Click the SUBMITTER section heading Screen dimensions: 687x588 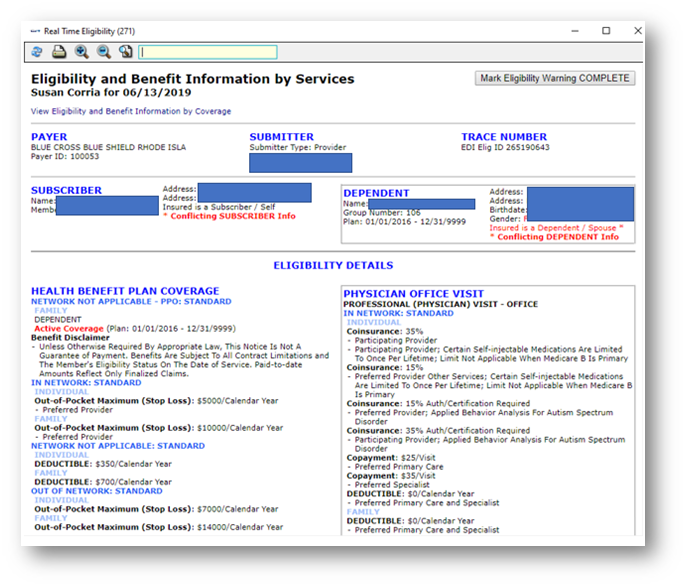[x=281, y=137]
